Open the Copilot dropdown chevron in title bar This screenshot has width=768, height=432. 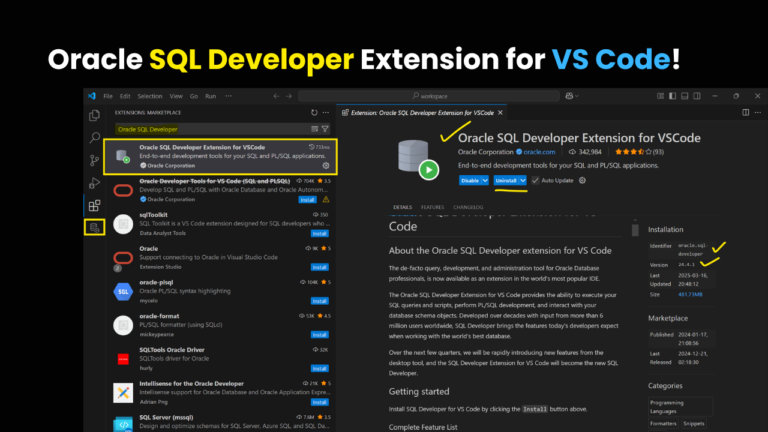click(577, 96)
